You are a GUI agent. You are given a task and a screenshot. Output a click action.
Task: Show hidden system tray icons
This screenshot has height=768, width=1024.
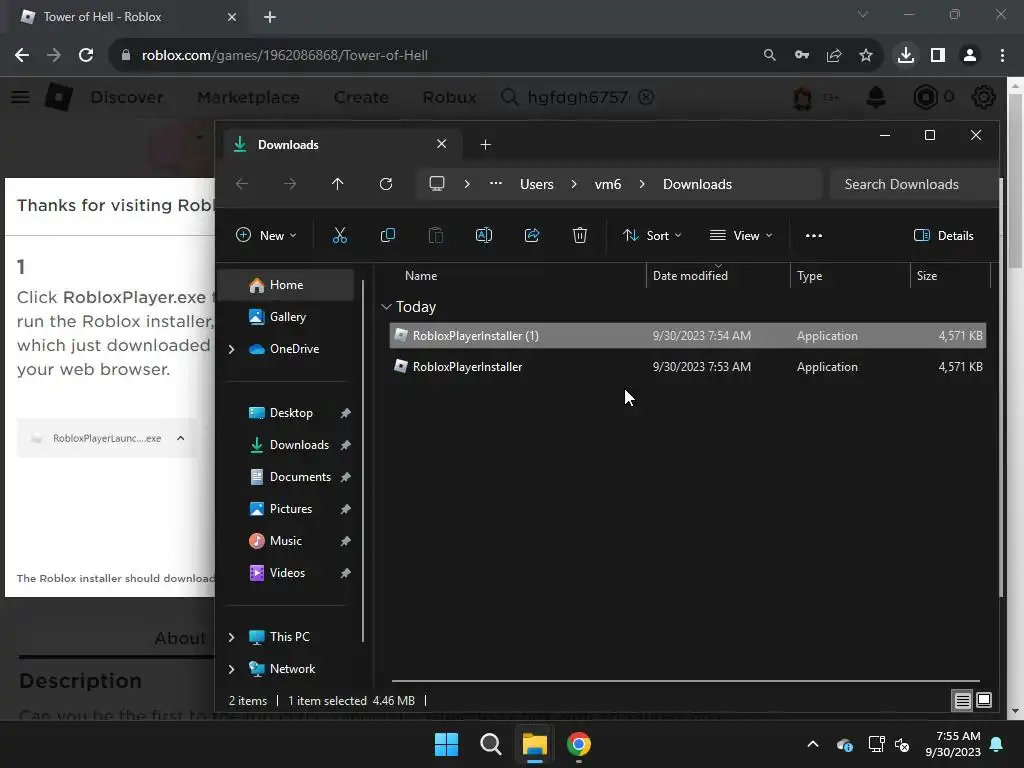click(x=813, y=744)
